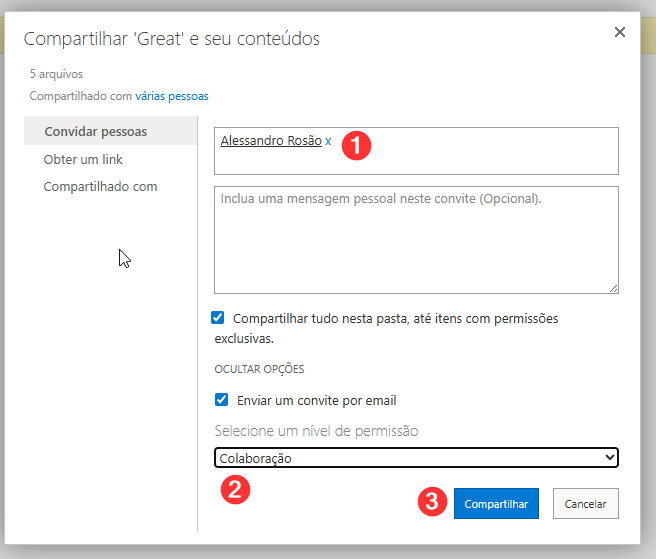
Task: Collapse options via OCULTAR OPÇÕES
Action: (x=259, y=370)
